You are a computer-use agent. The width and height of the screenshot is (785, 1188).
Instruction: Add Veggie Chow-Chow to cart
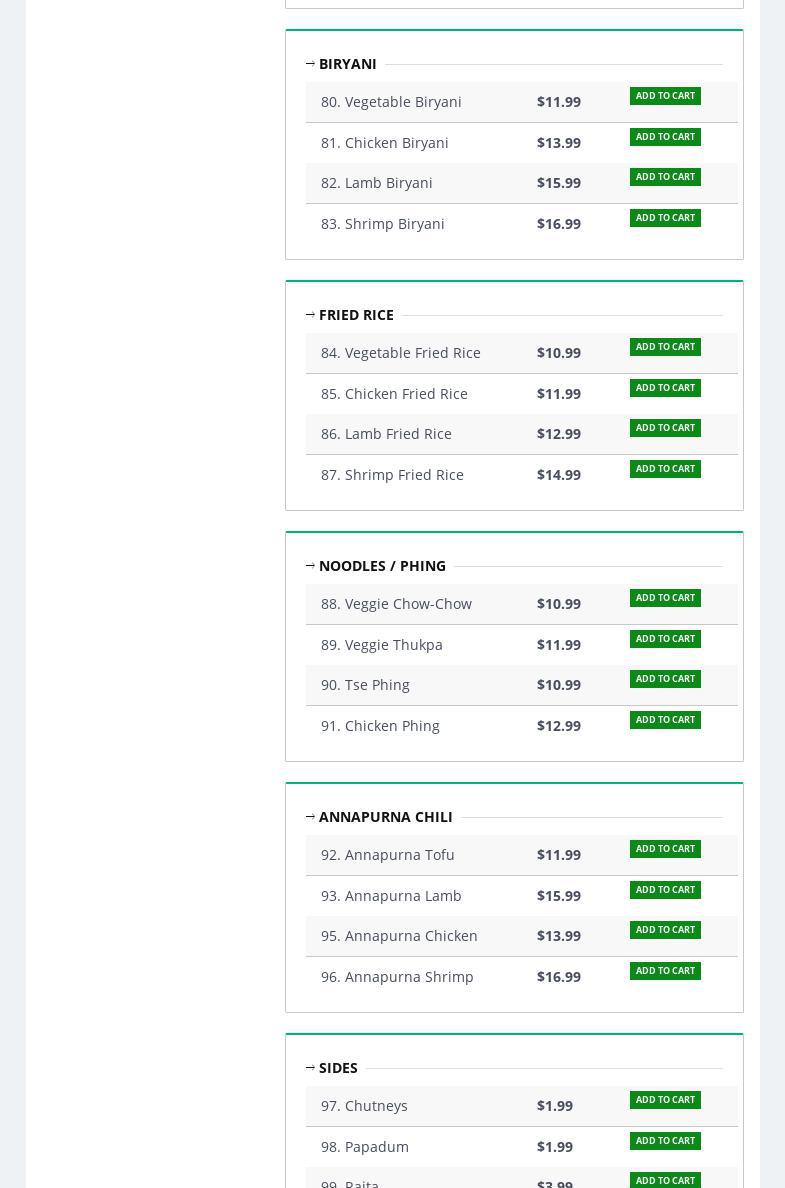pyautogui.click(x=665, y=598)
